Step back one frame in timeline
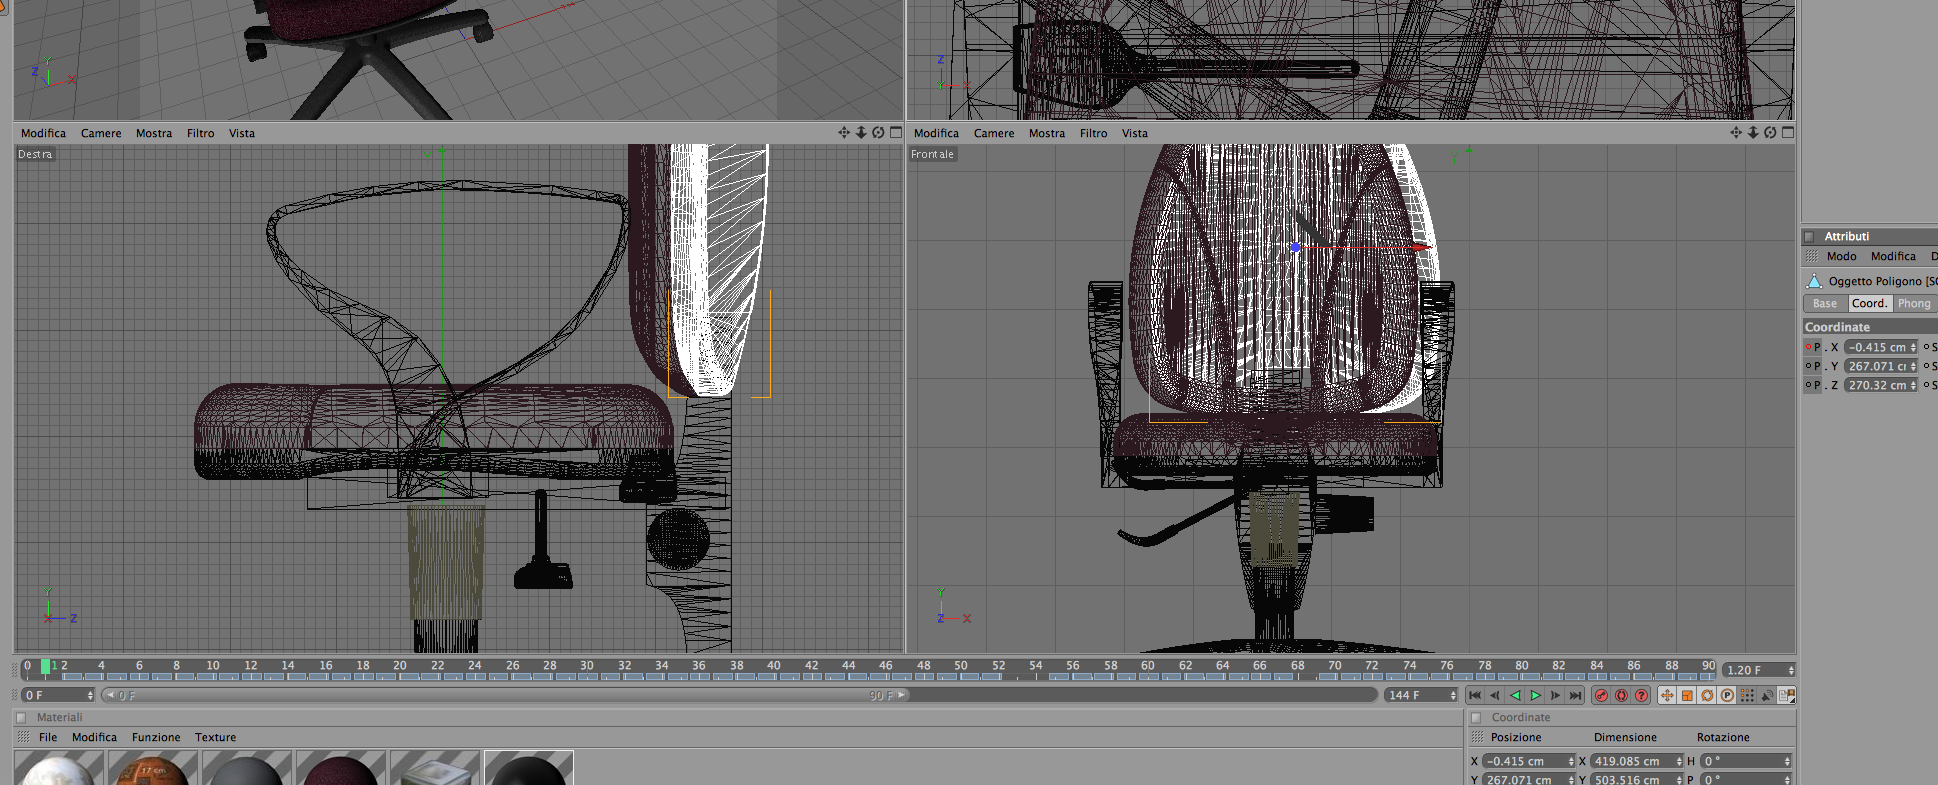 tap(1495, 695)
